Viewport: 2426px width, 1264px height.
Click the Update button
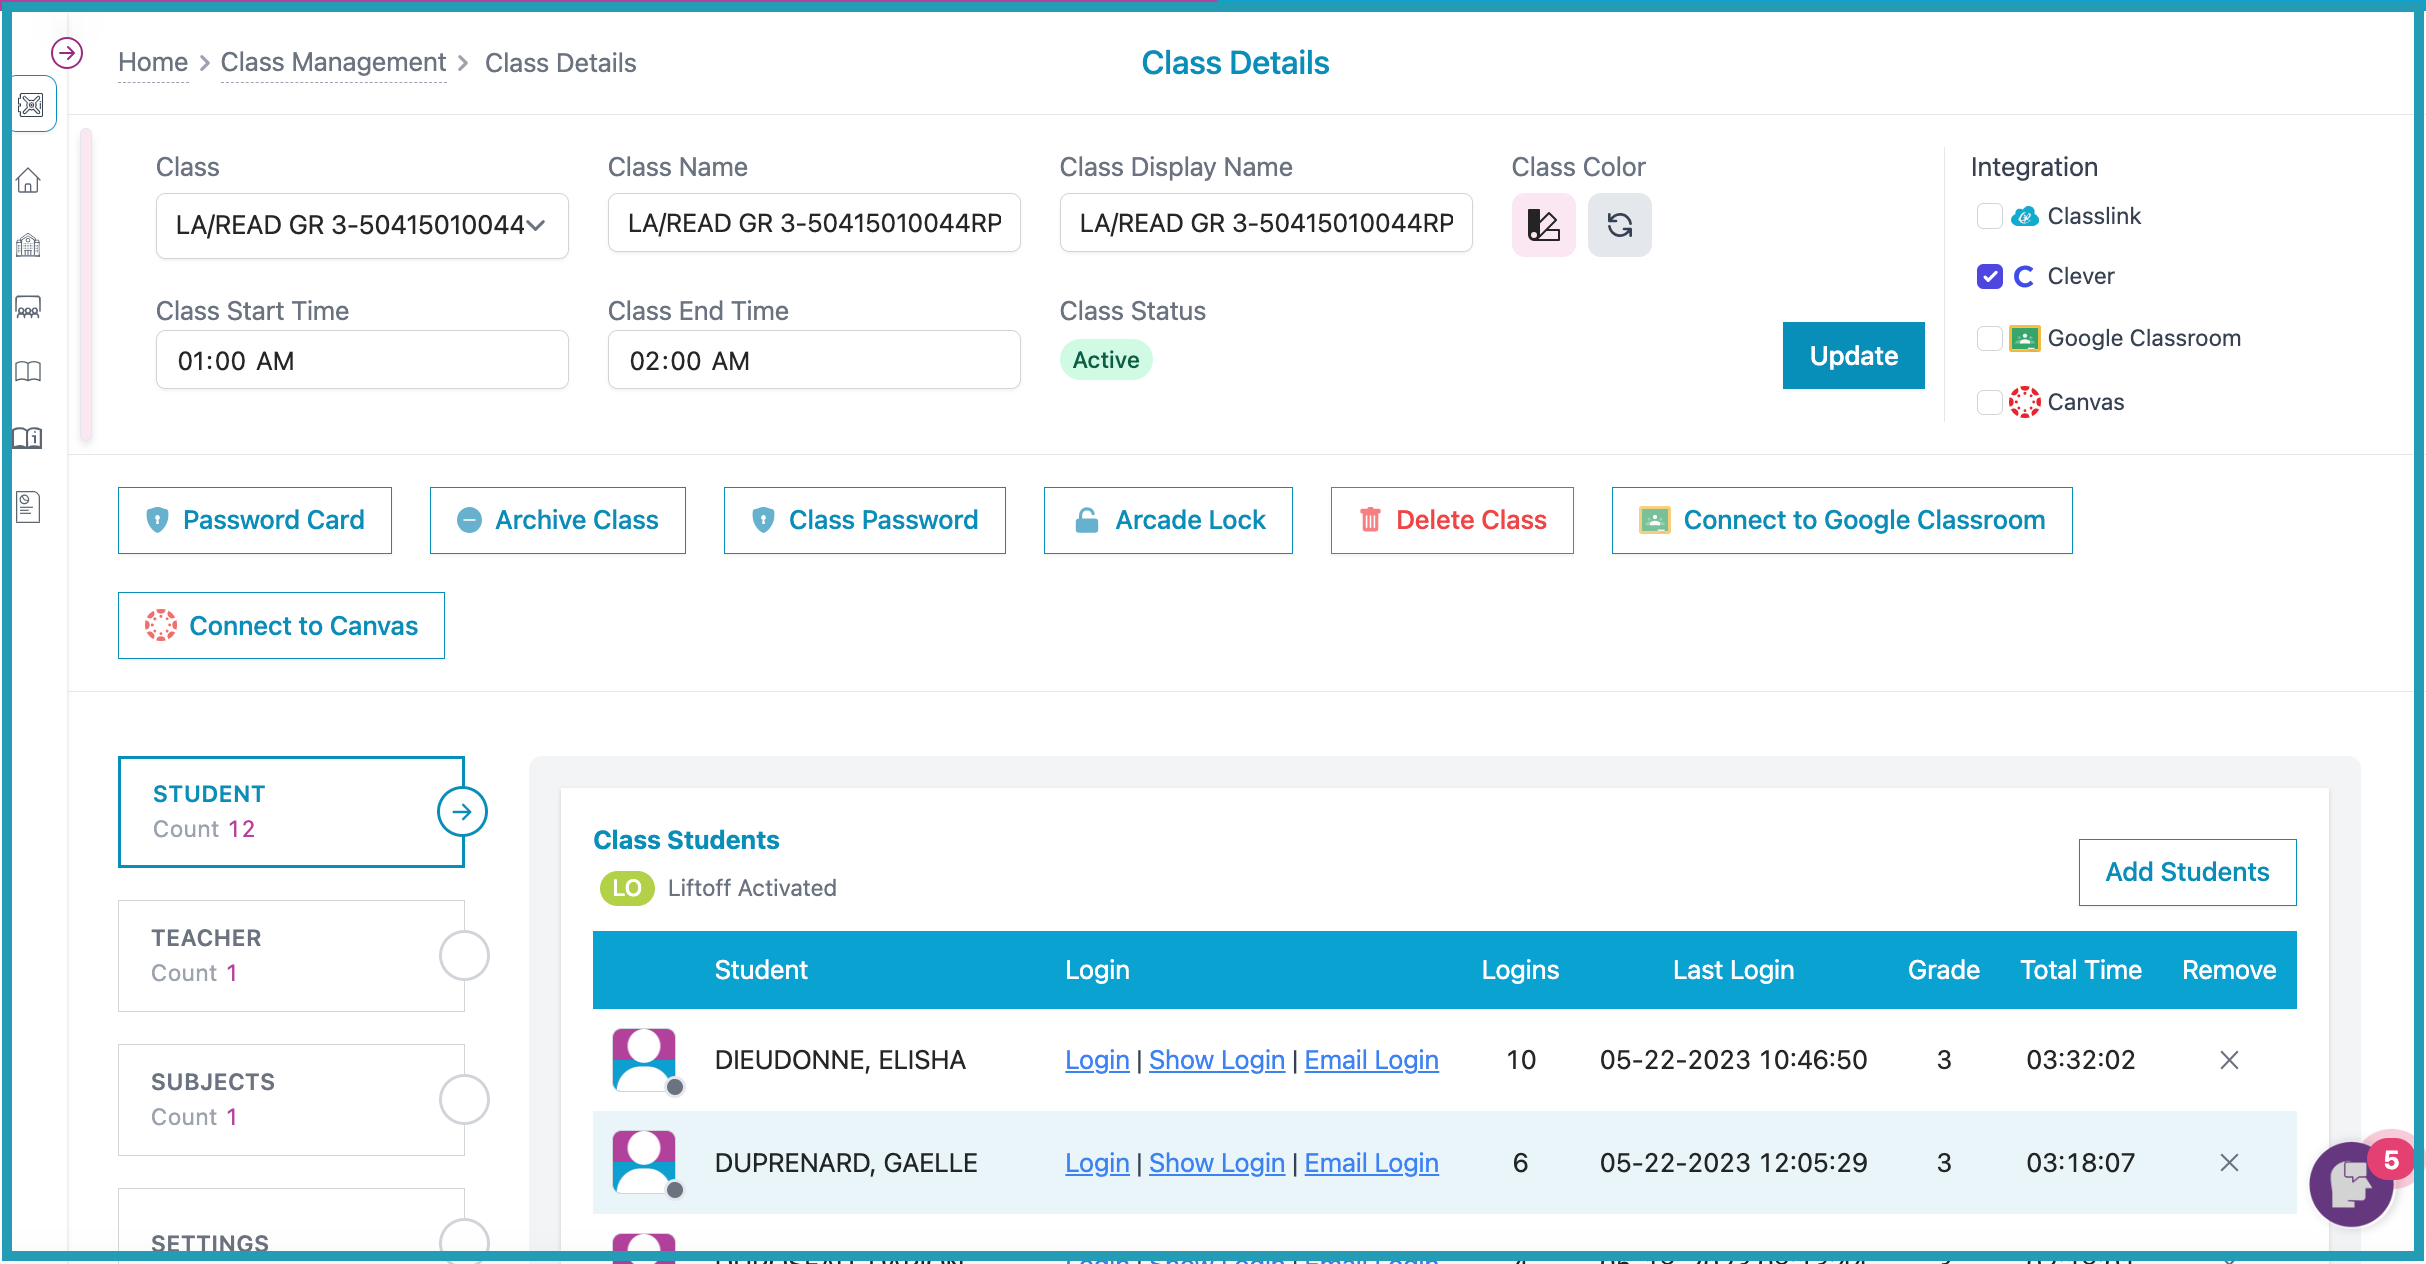1853,356
